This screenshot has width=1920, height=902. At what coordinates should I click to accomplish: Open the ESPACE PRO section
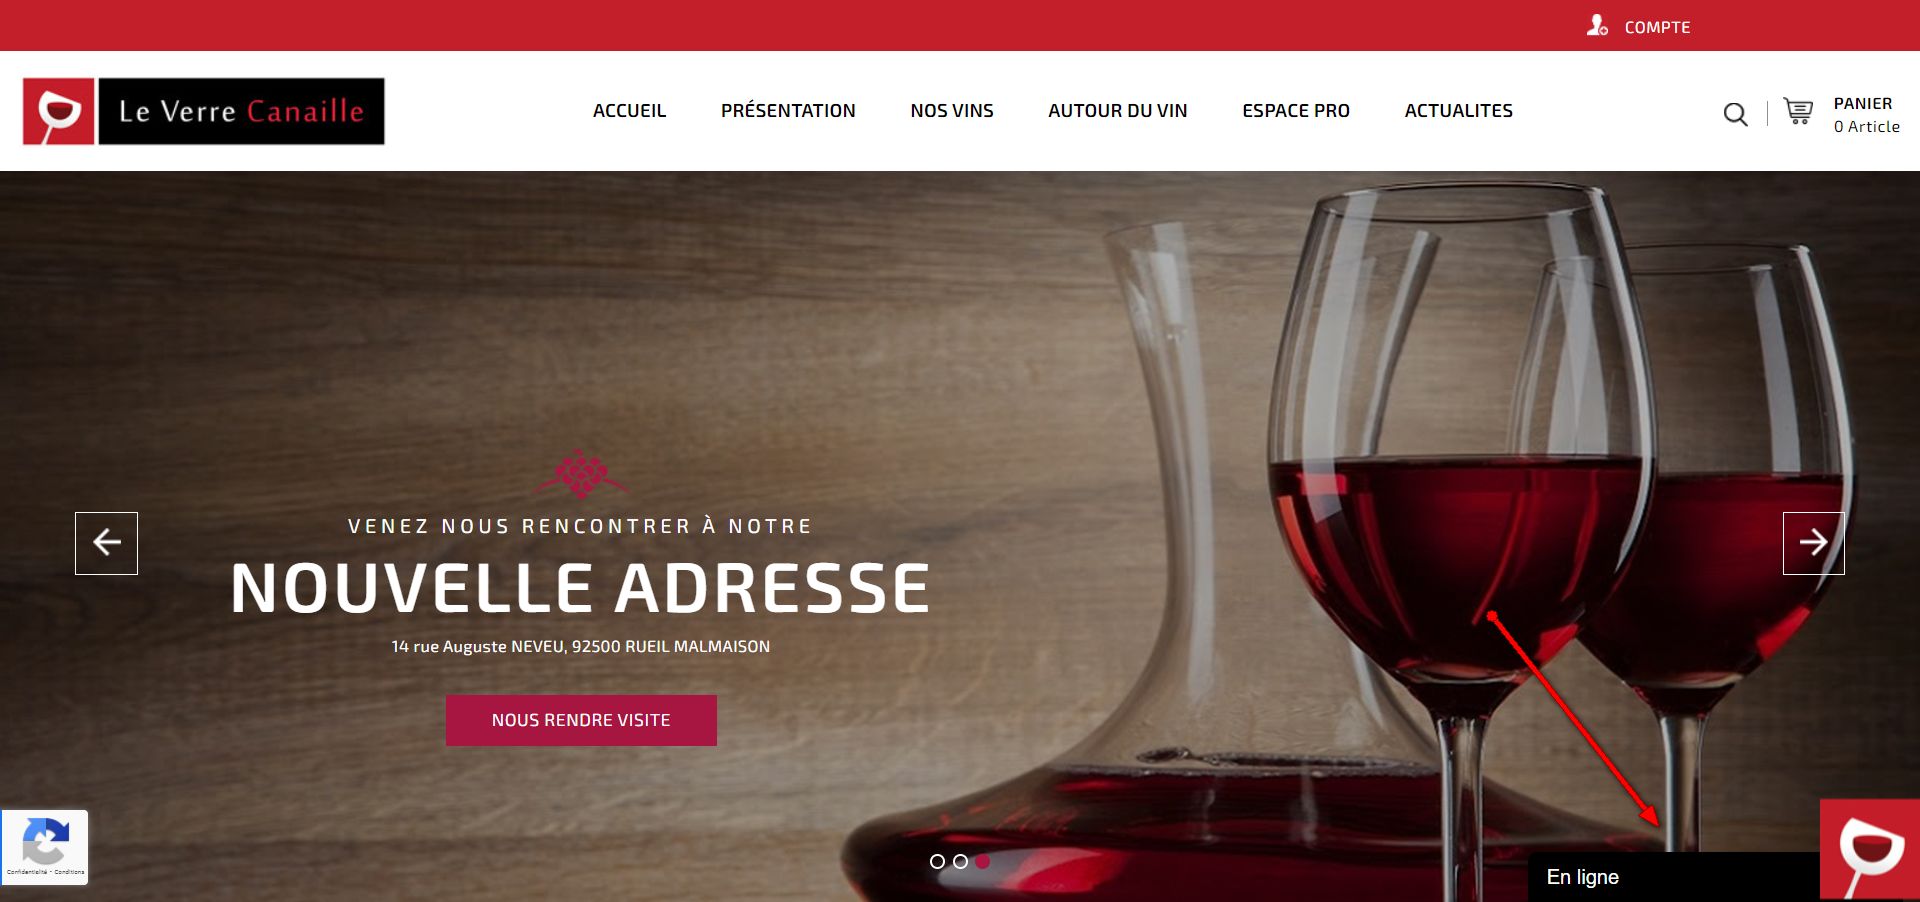(1296, 111)
